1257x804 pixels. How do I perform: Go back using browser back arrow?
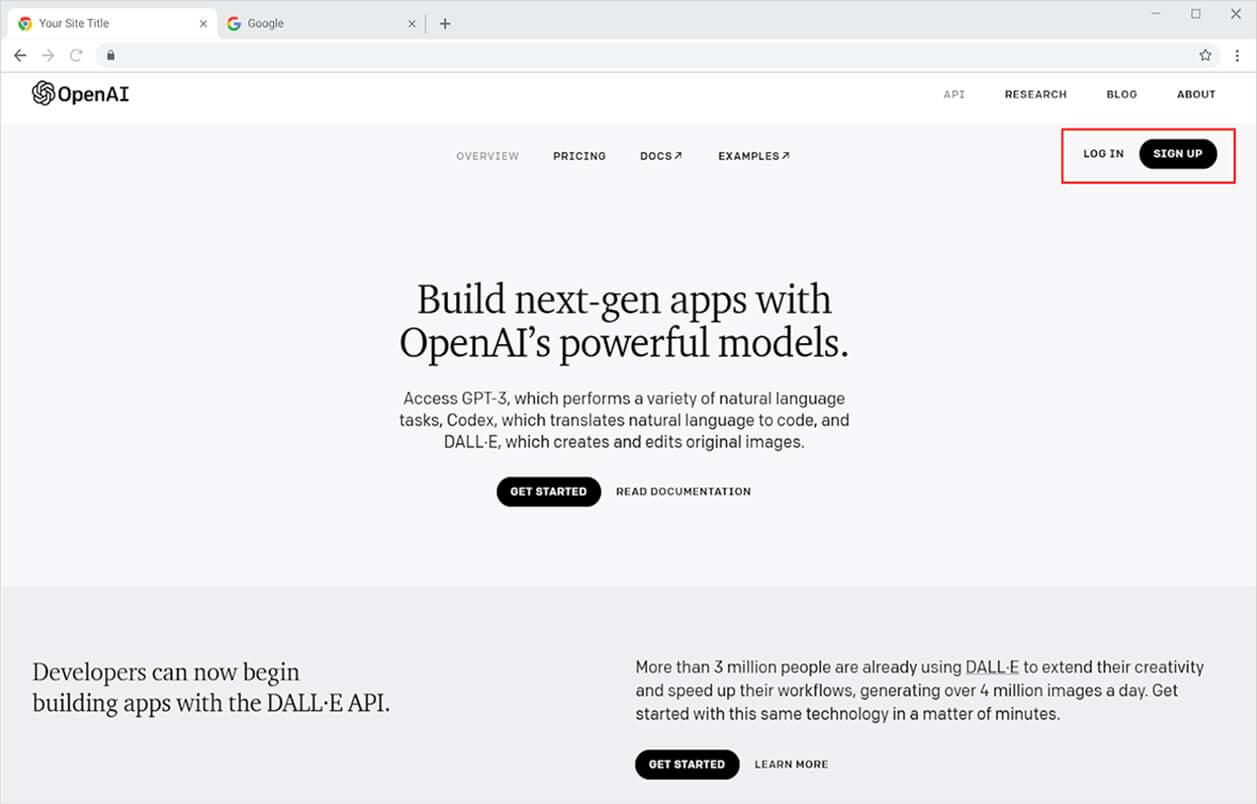(20, 55)
